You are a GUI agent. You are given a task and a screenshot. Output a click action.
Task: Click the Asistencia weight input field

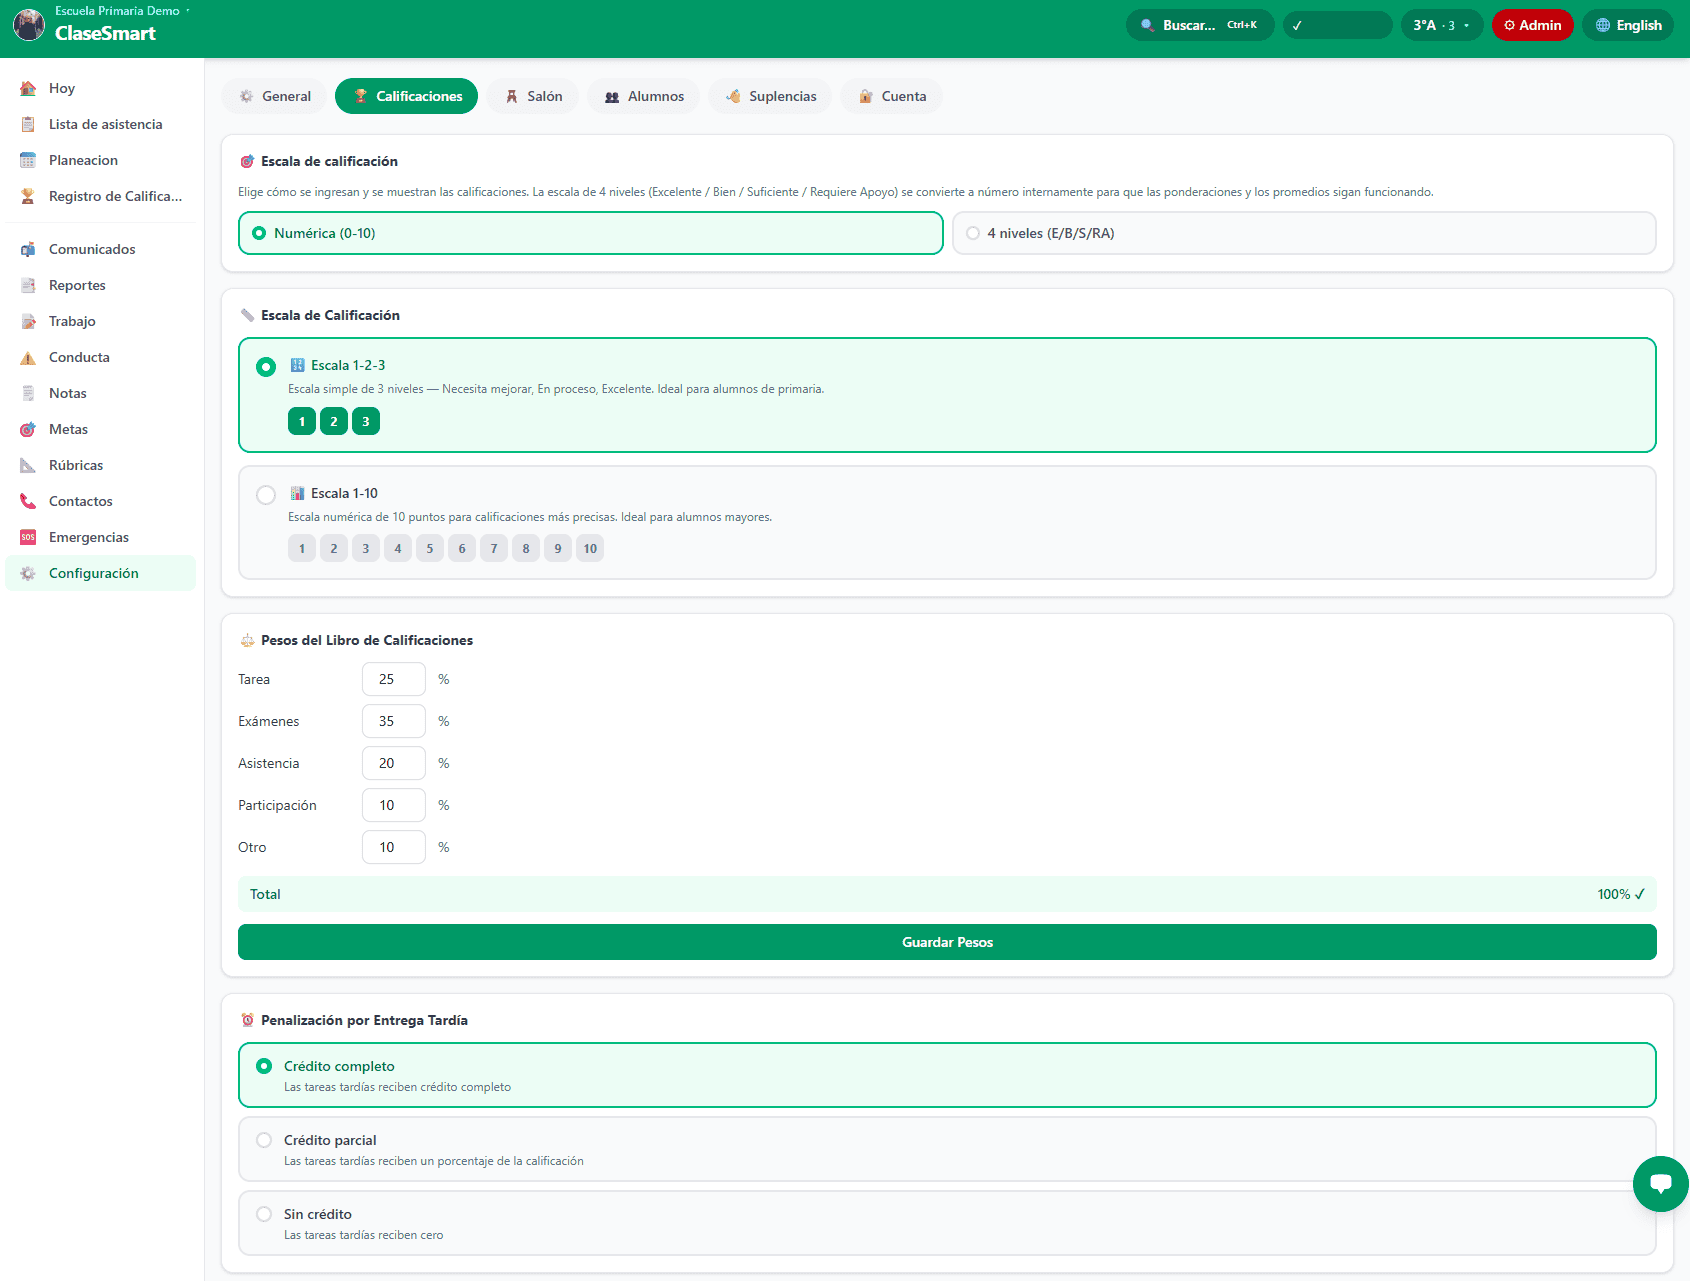click(394, 763)
